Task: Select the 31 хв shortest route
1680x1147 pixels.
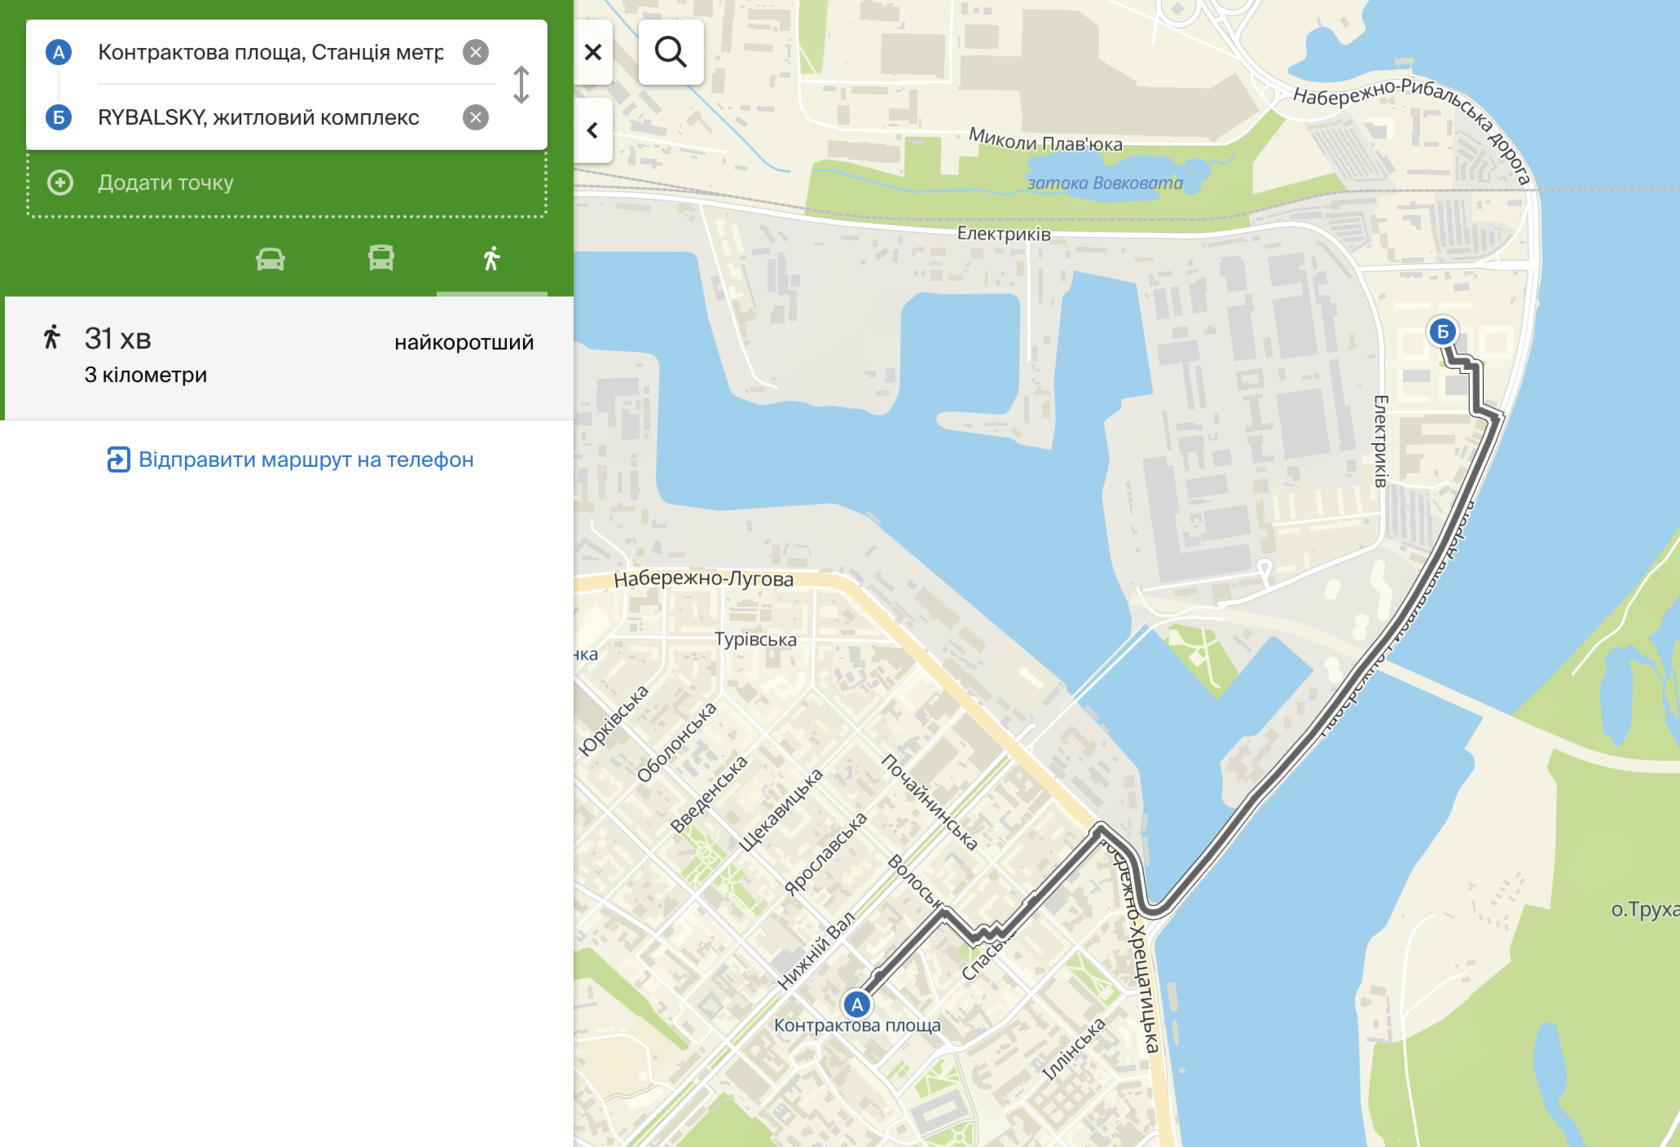Action: pos(289,357)
